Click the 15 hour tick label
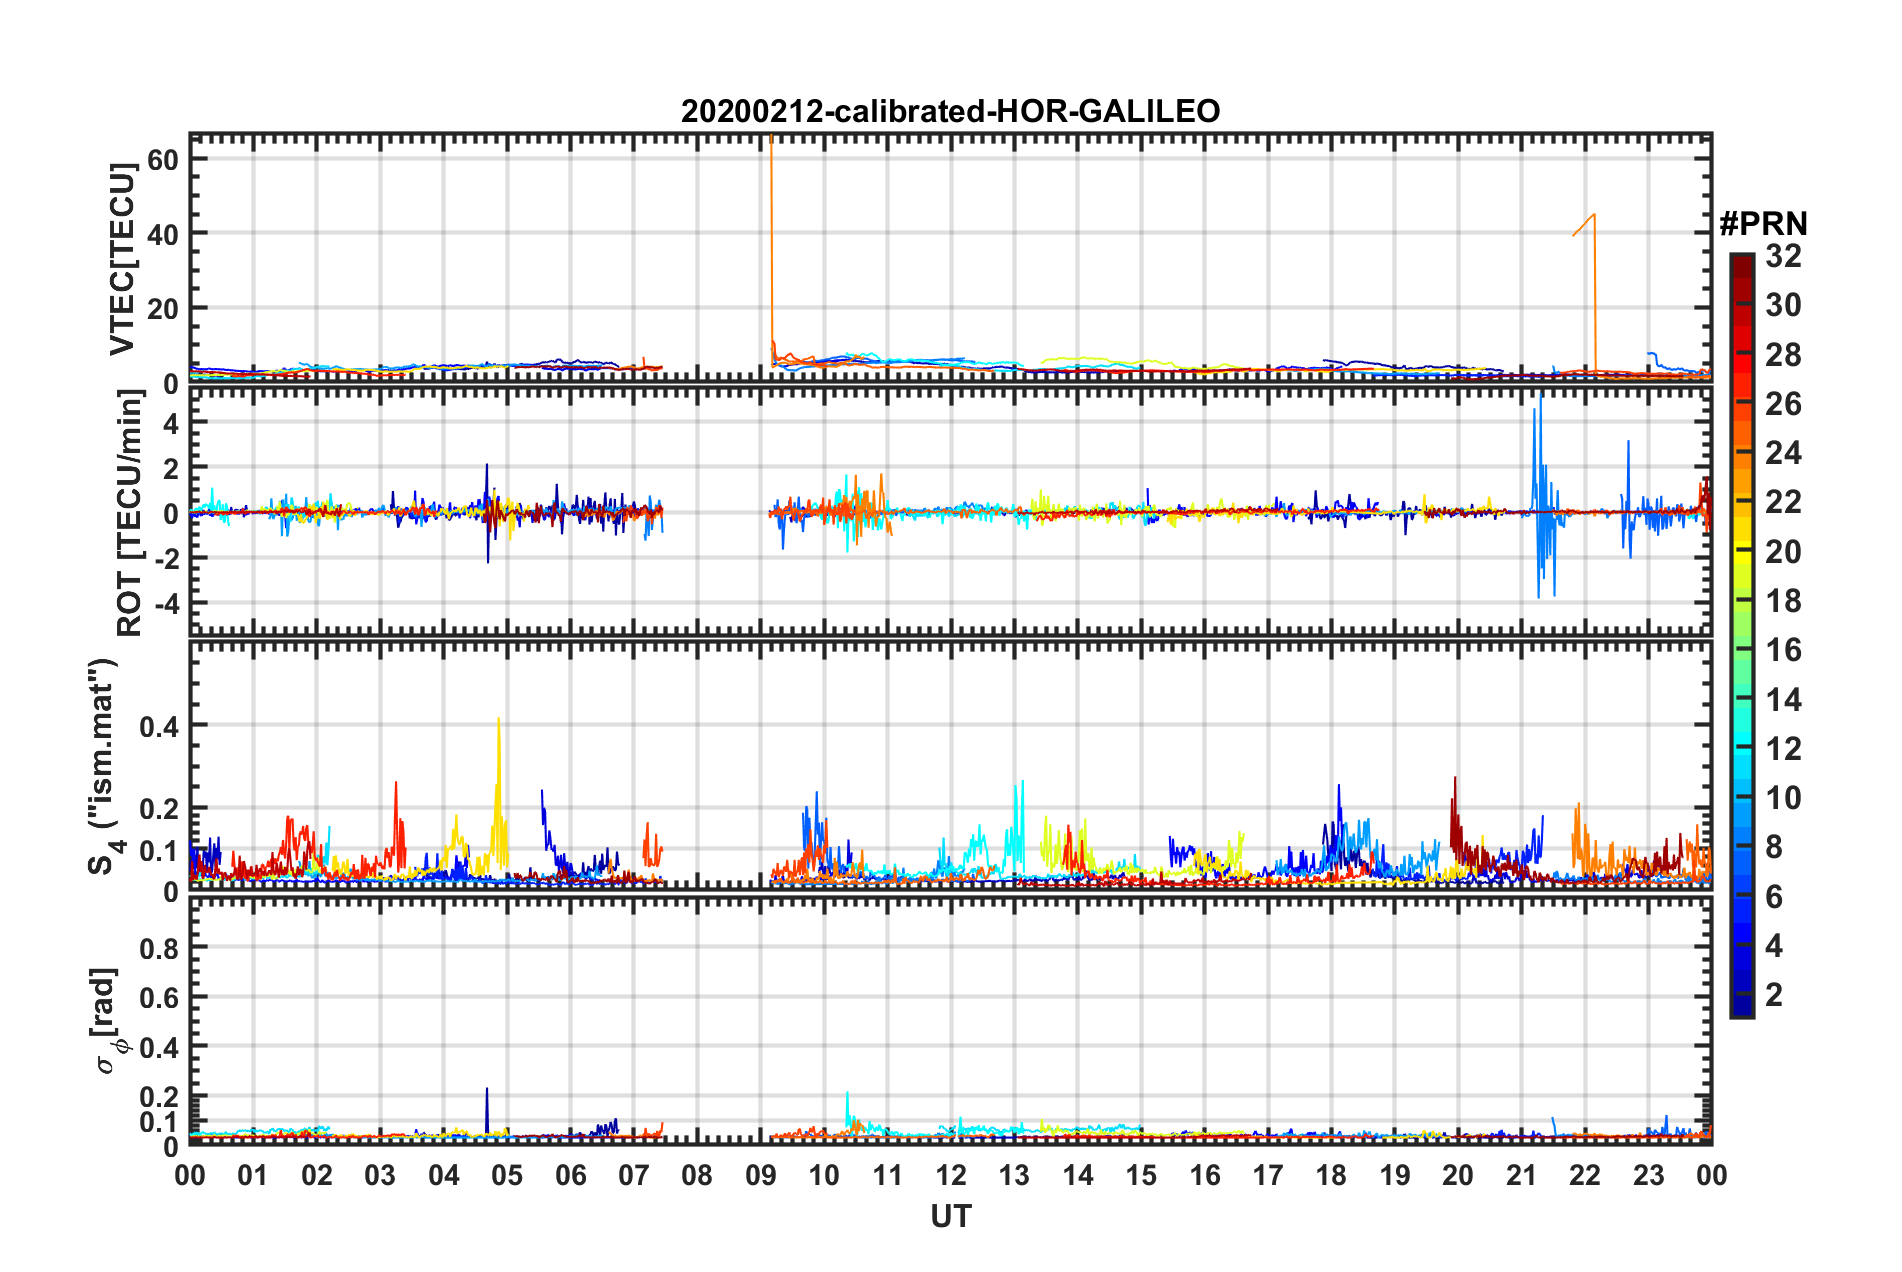The height and width of the screenshot is (1272, 1902). coord(1141,1175)
